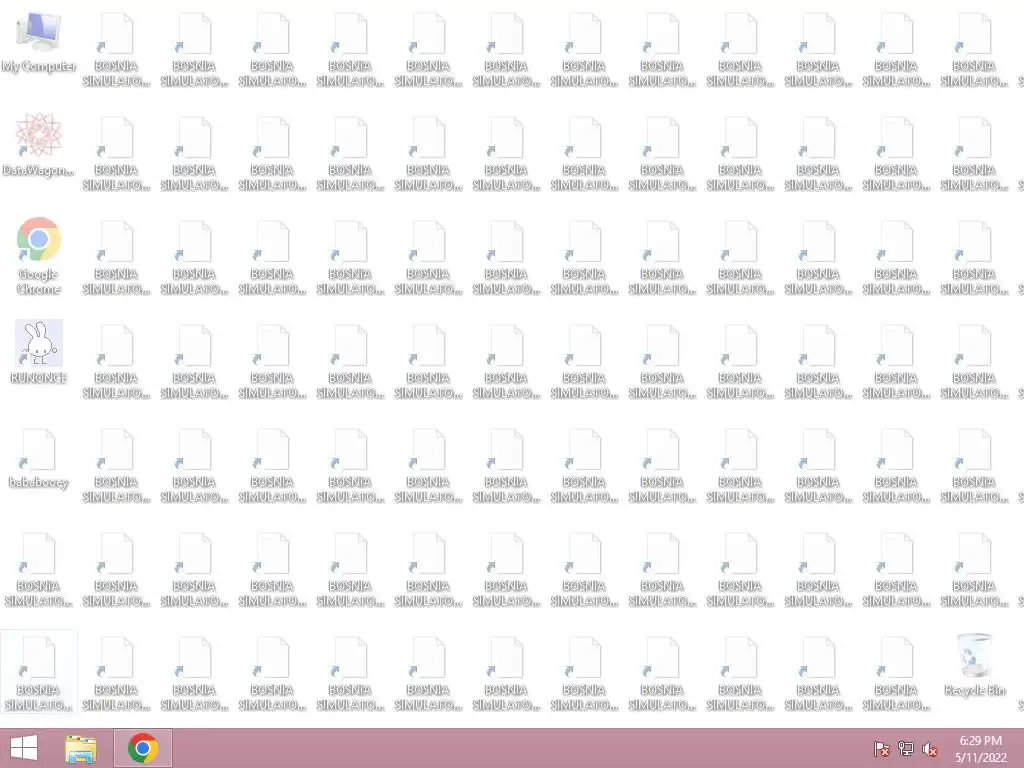1024x768 pixels.
Task: Open the My Computer desktop icon
Action: (x=39, y=42)
